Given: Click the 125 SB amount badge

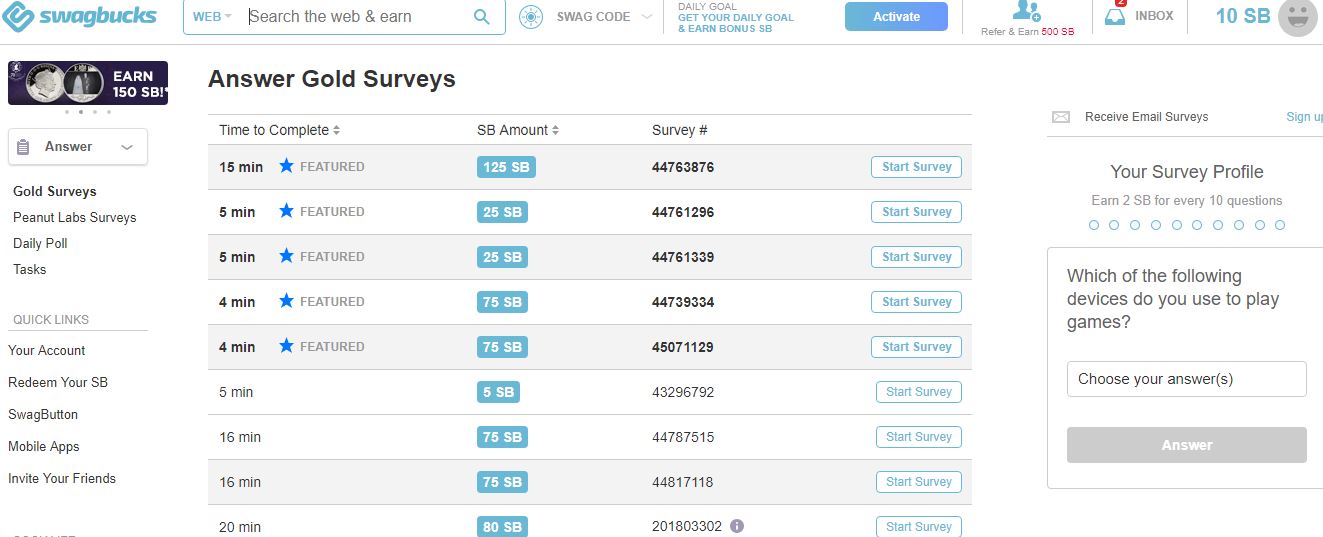Looking at the screenshot, I should [506, 167].
